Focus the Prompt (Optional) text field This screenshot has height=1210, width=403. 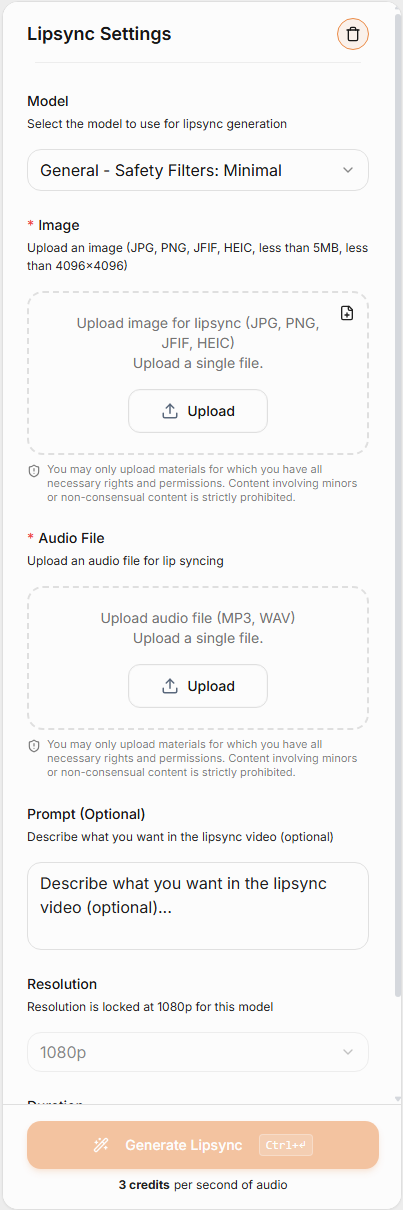click(x=198, y=906)
